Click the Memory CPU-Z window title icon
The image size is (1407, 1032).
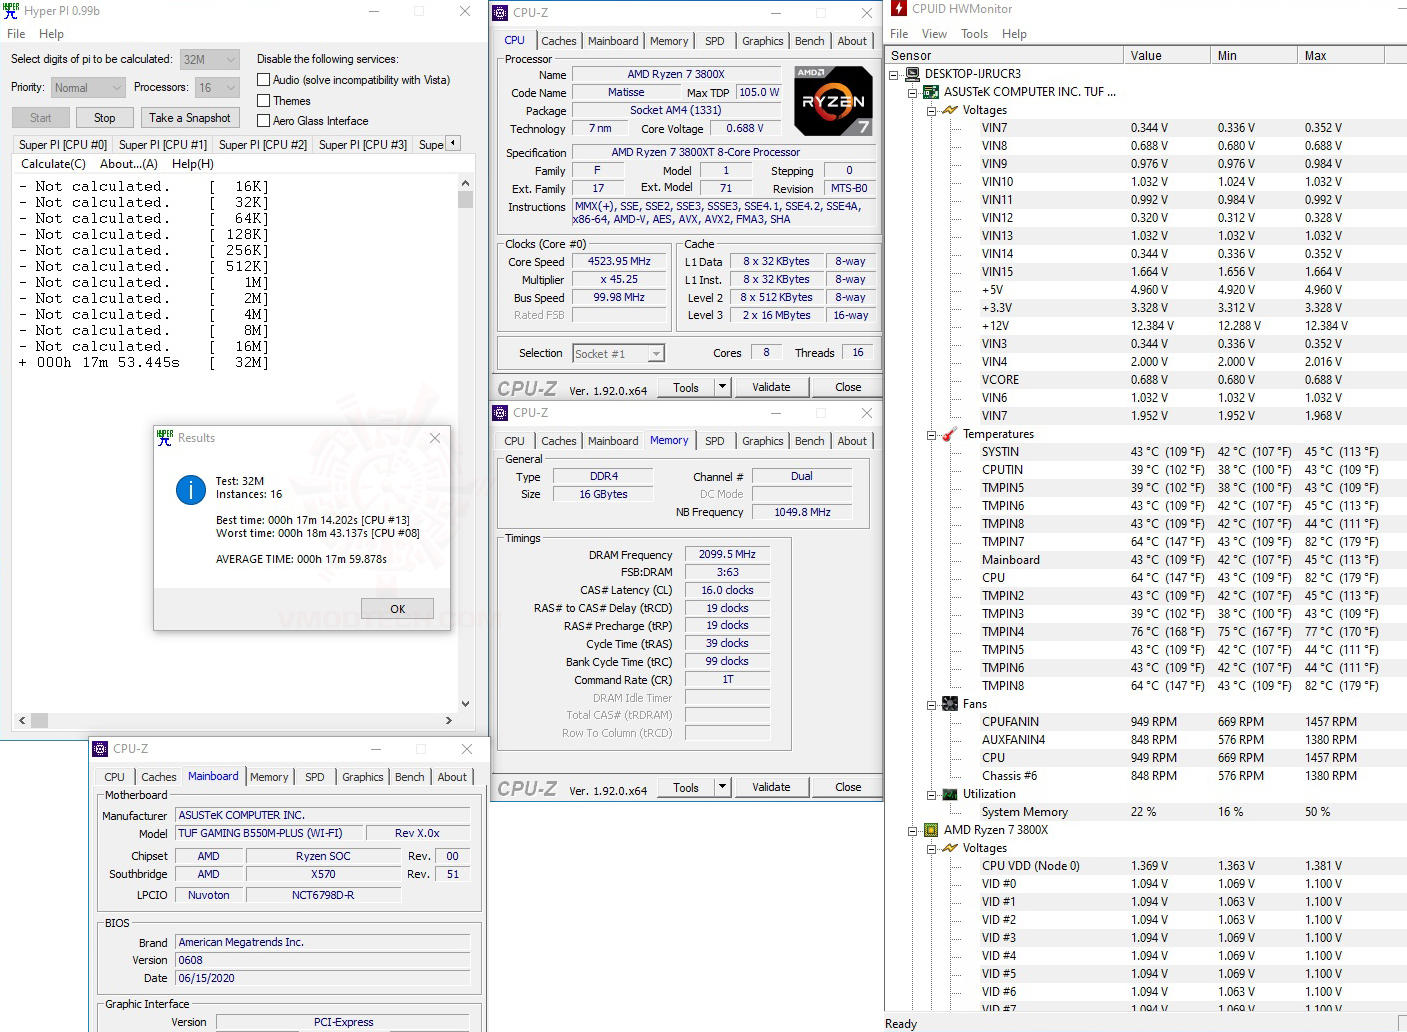coord(500,413)
